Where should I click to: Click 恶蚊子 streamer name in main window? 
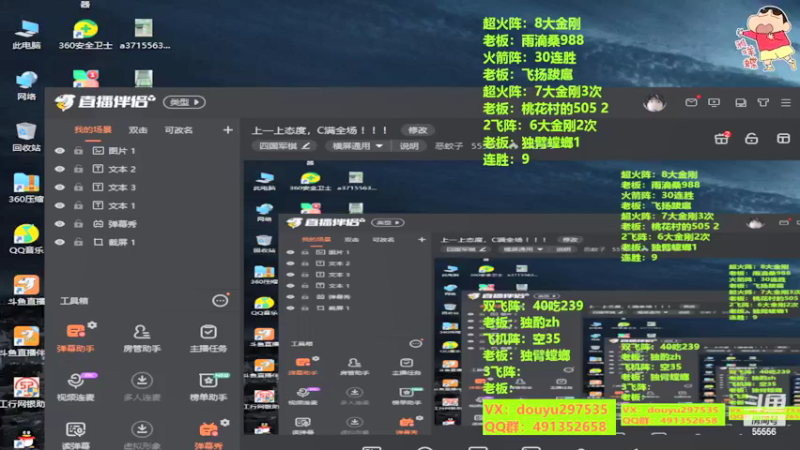pos(449,146)
